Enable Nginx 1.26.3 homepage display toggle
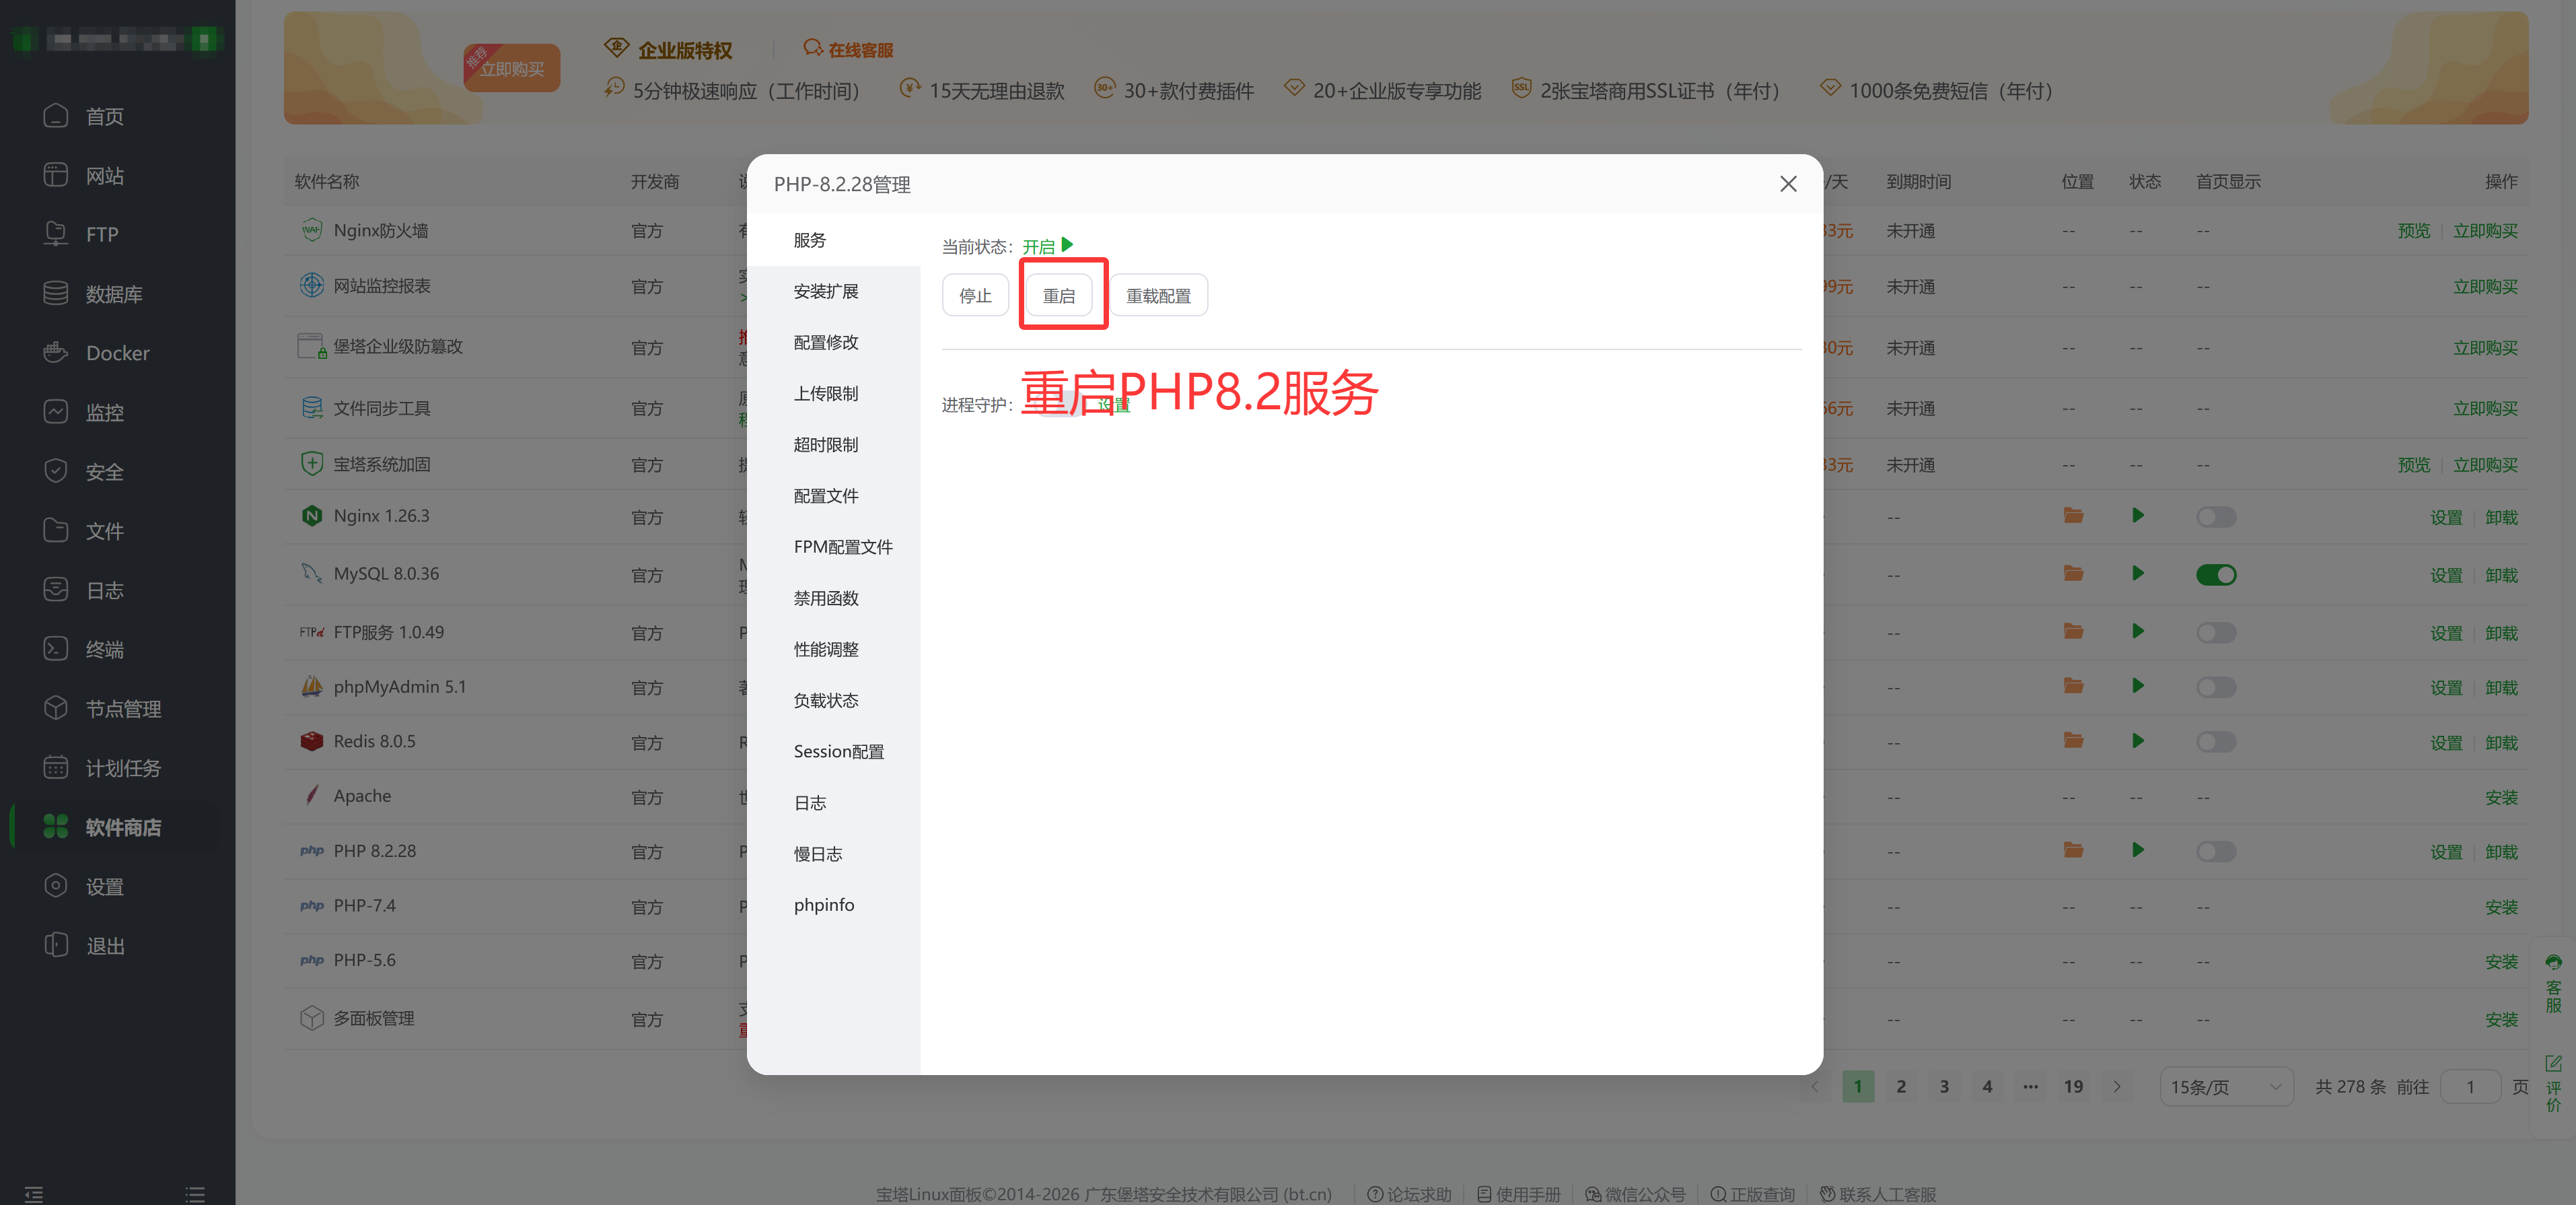This screenshot has height=1205, width=2576. 2215,517
